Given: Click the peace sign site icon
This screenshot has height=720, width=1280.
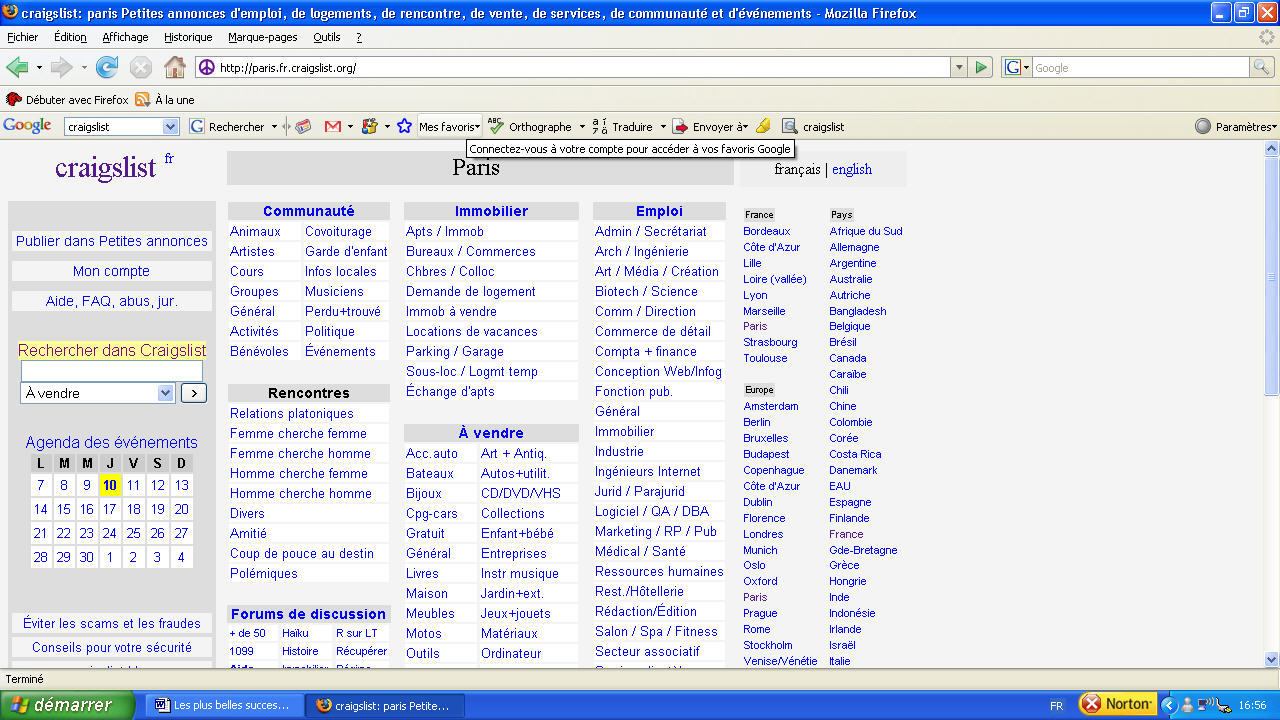Looking at the screenshot, I should 207,68.
